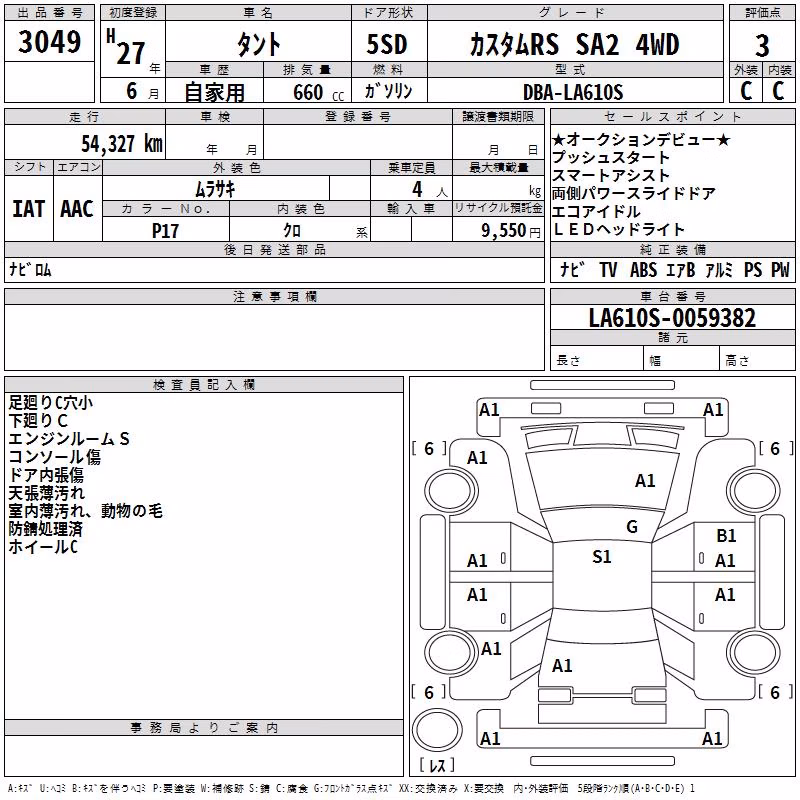Select the inspector note "エンジンルームS"
The width and height of the screenshot is (800, 800).
point(69,439)
